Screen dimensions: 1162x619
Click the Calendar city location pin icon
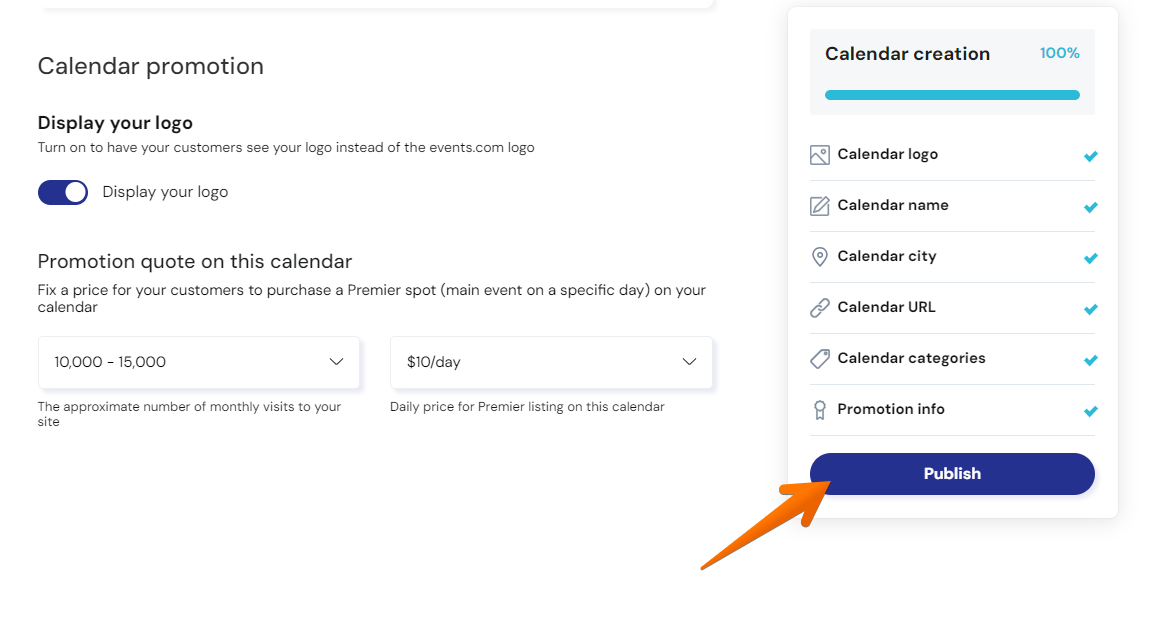[x=820, y=256]
